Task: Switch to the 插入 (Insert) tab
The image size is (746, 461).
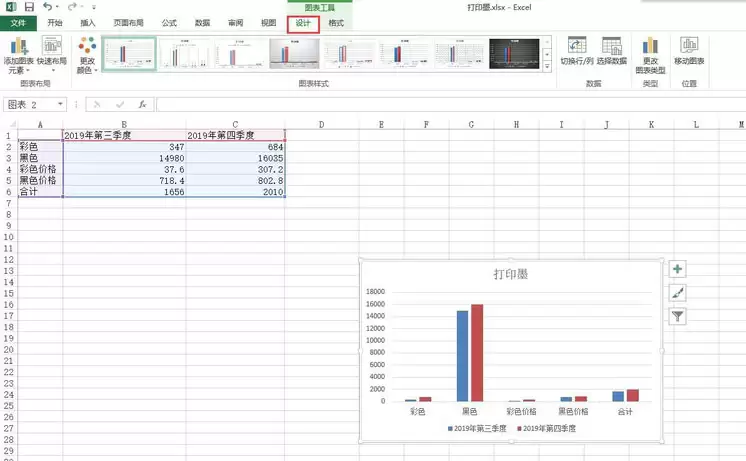Action: click(88, 22)
